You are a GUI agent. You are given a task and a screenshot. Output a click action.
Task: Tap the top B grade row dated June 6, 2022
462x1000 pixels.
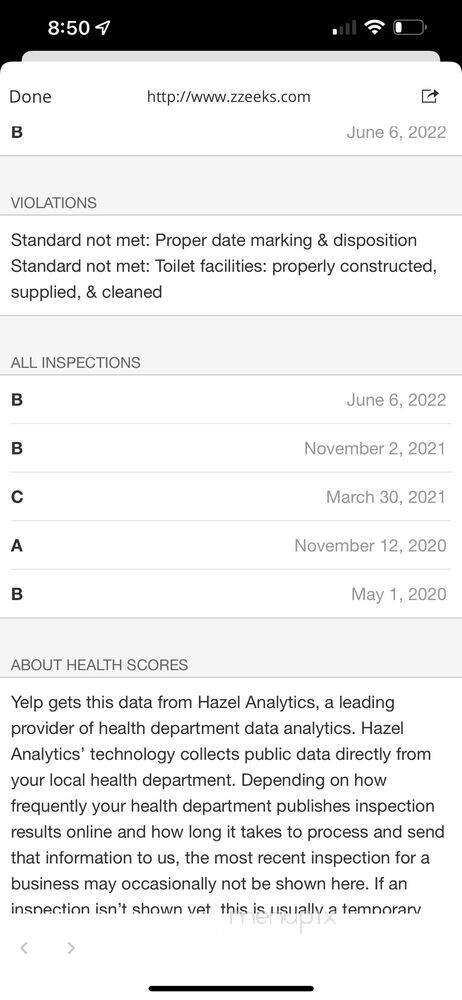click(231, 133)
